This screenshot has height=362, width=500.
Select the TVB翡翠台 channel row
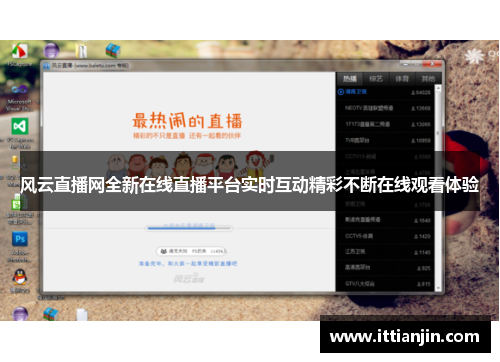point(385,140)
